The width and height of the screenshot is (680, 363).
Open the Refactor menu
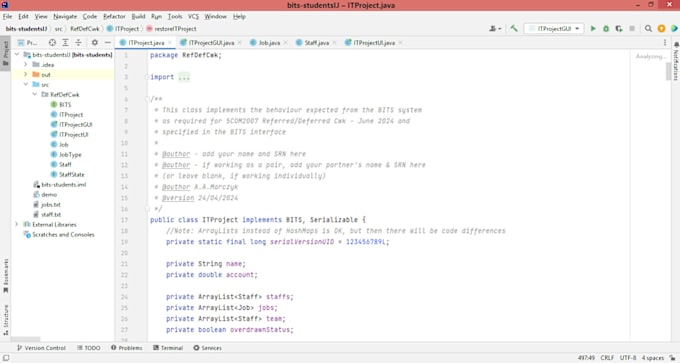(114, 16)
